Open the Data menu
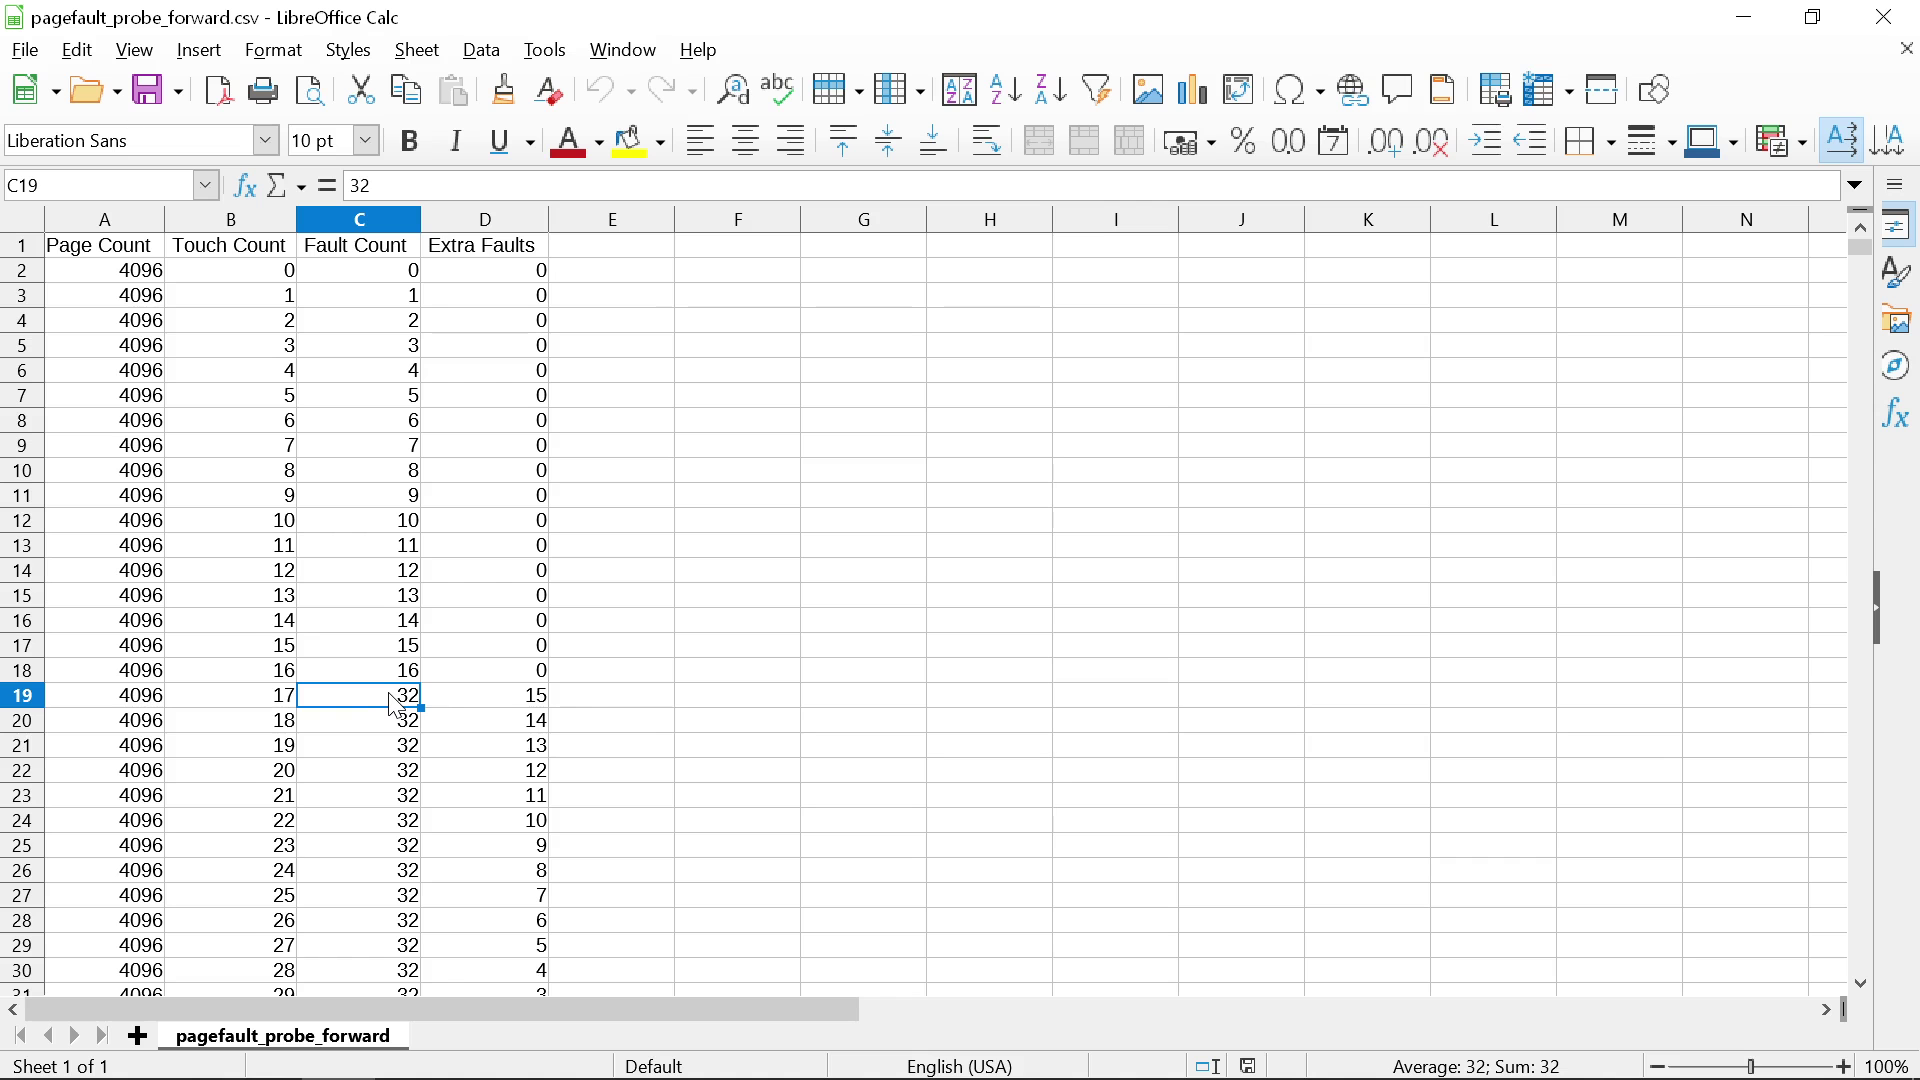The width and height of the screenshot is (1920, 1080). click(481, 50)
